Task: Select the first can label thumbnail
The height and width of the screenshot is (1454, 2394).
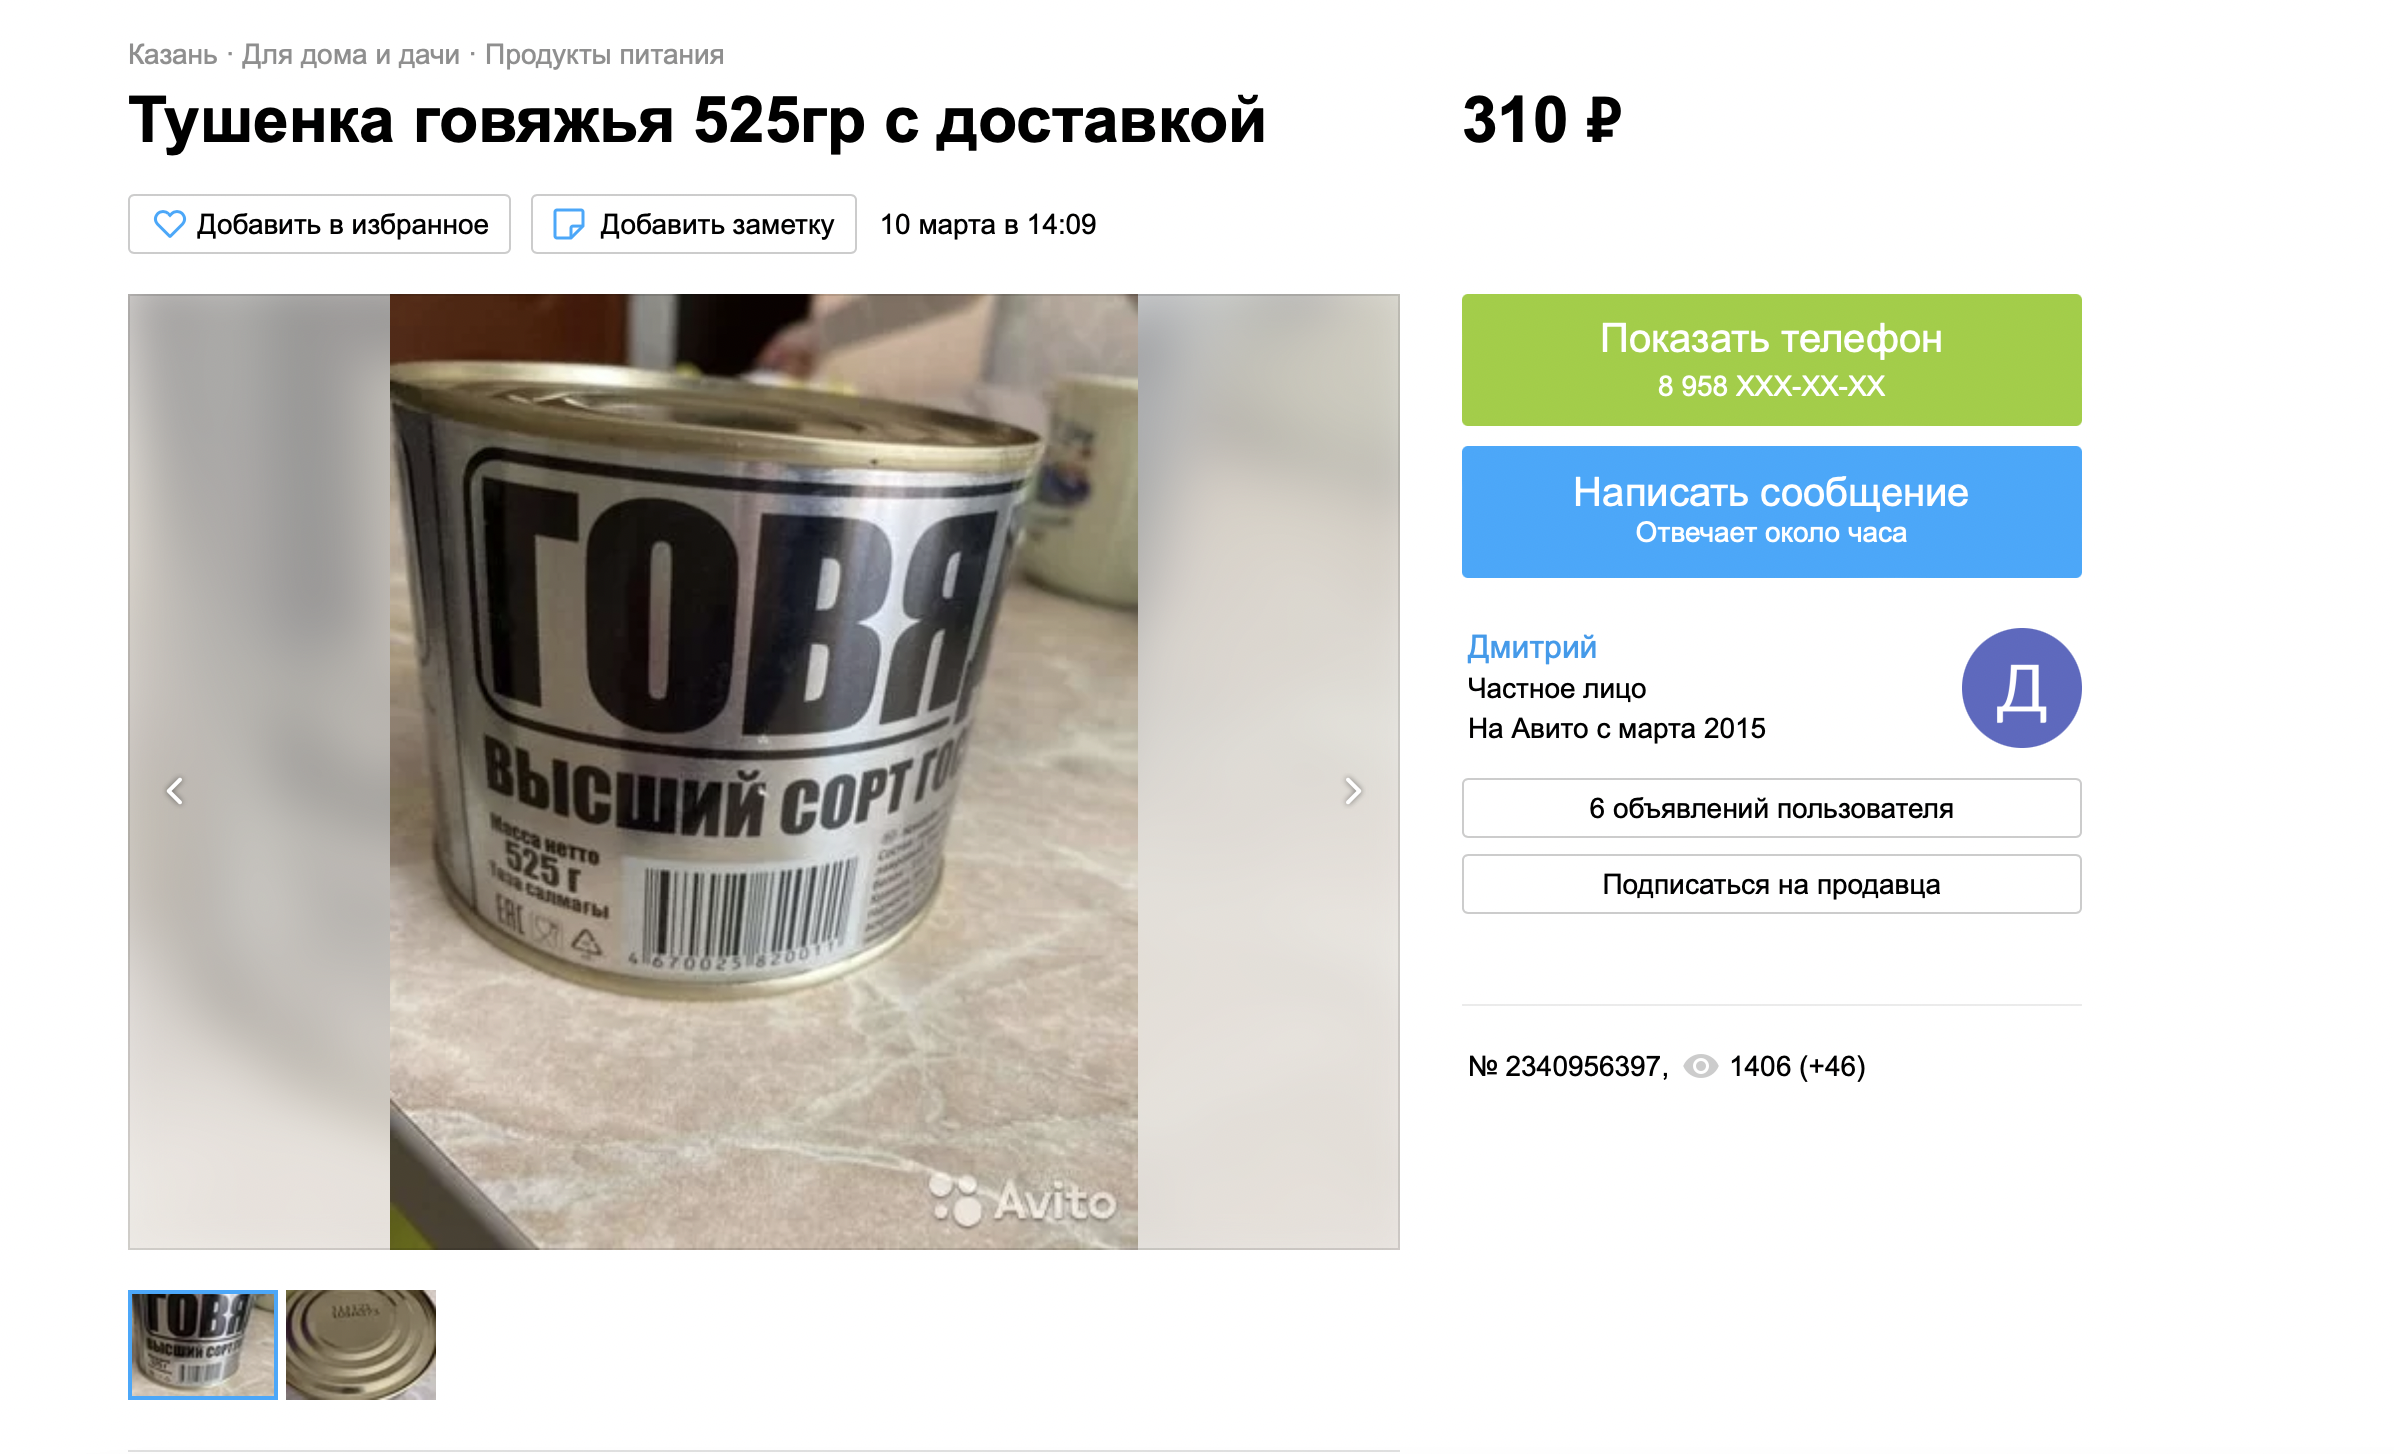Action: [203, 1345]
